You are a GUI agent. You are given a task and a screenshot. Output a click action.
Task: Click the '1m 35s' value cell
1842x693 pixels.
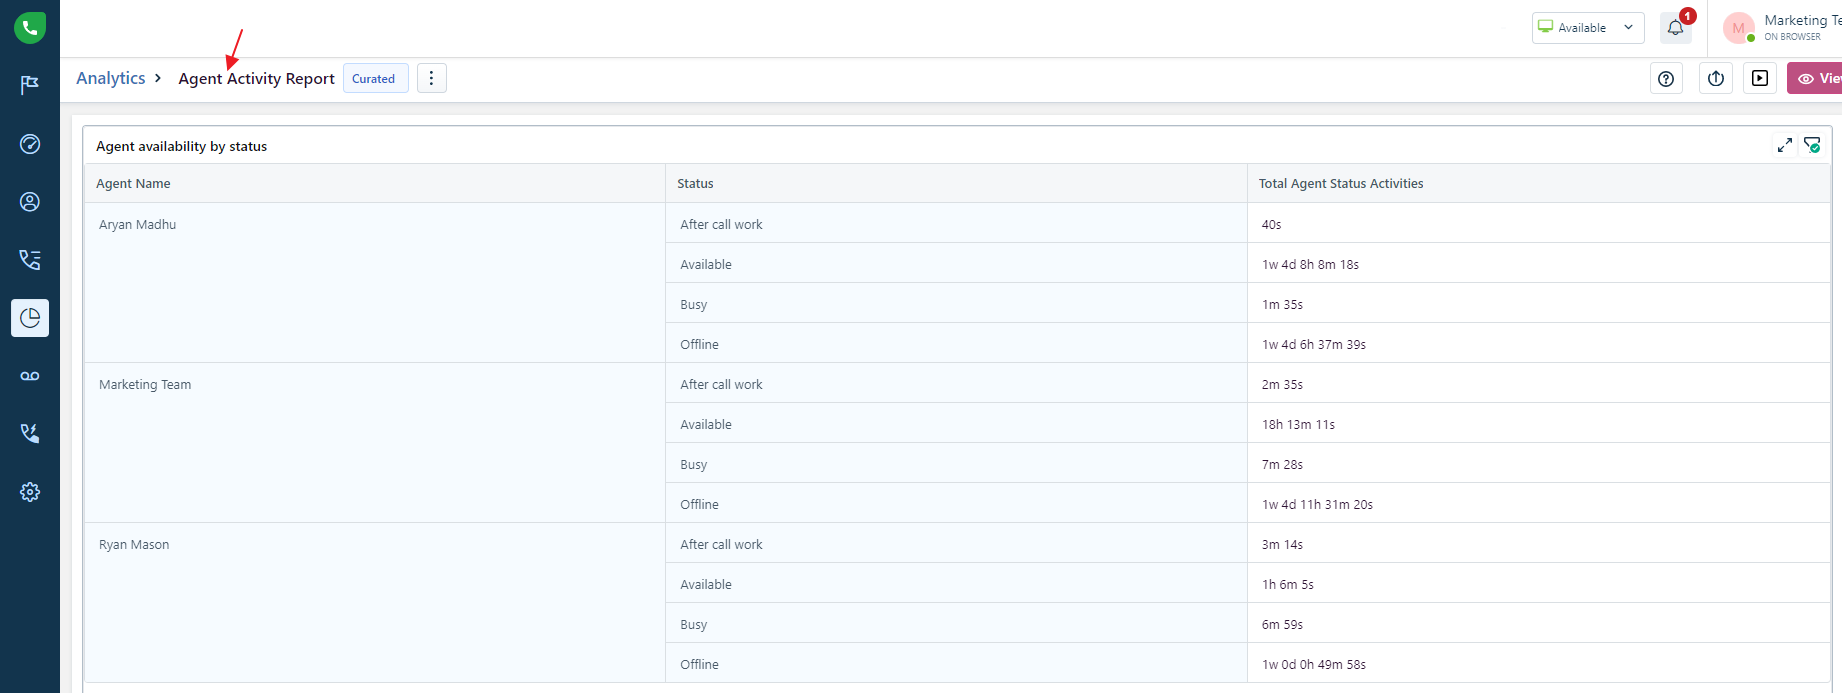pyautogui.click(x=1539, y=303)
